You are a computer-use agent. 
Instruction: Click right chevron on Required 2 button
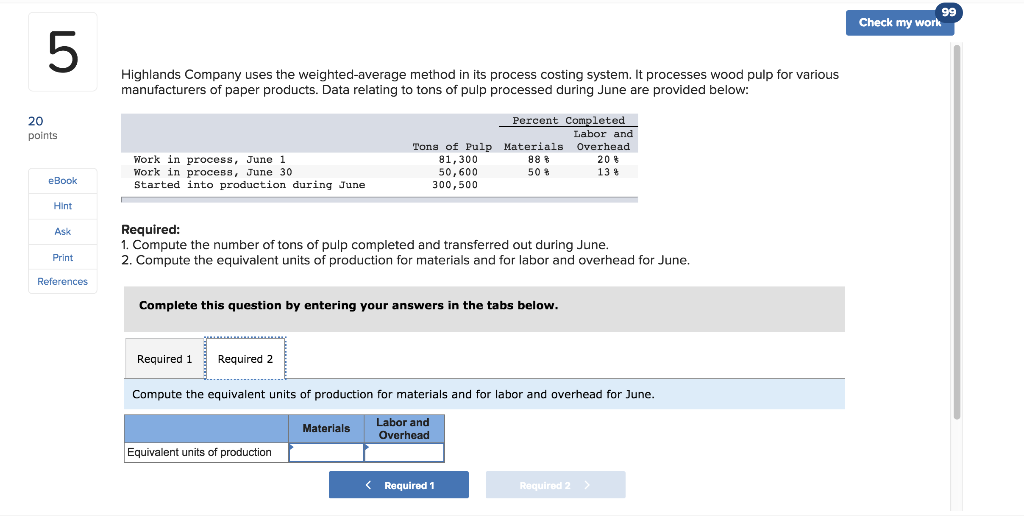pyautogui.click(x=587, y=485)
